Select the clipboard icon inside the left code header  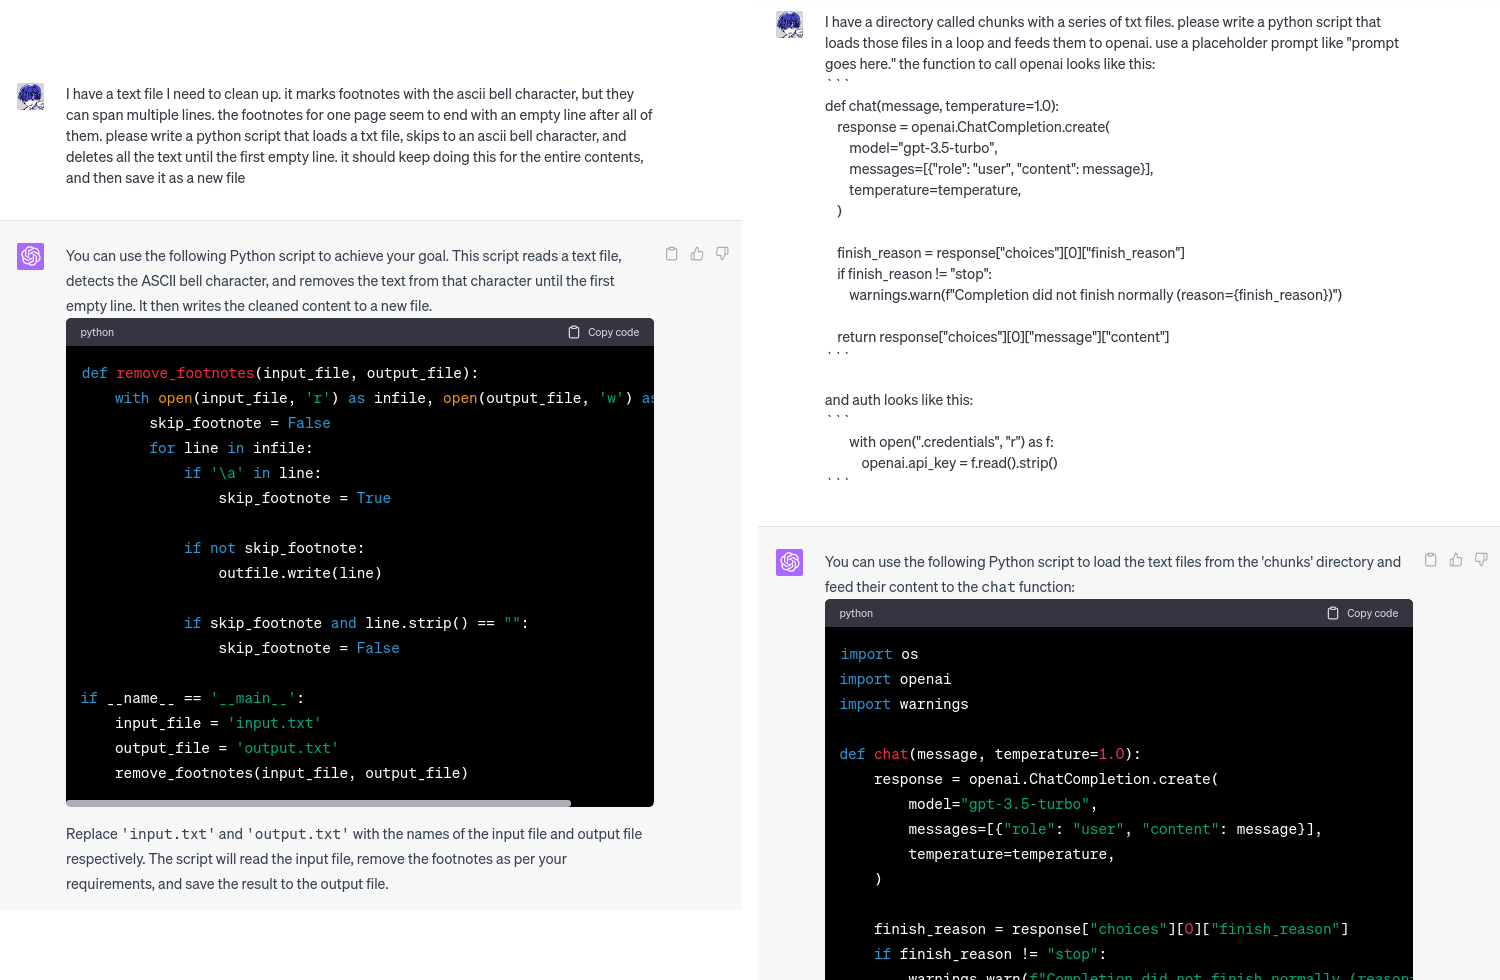[x=574, y=331]
